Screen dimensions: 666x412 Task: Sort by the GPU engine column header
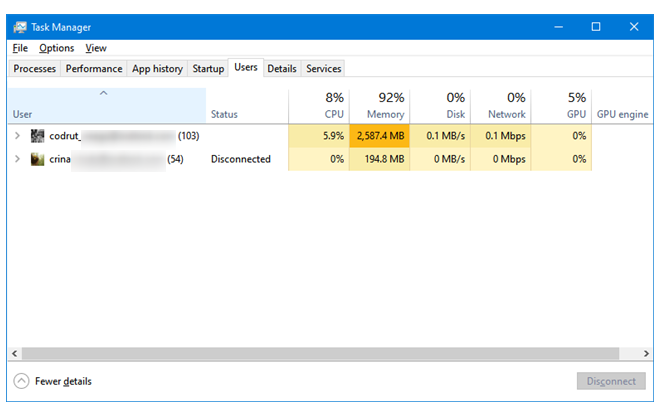[x=622, y=106]
